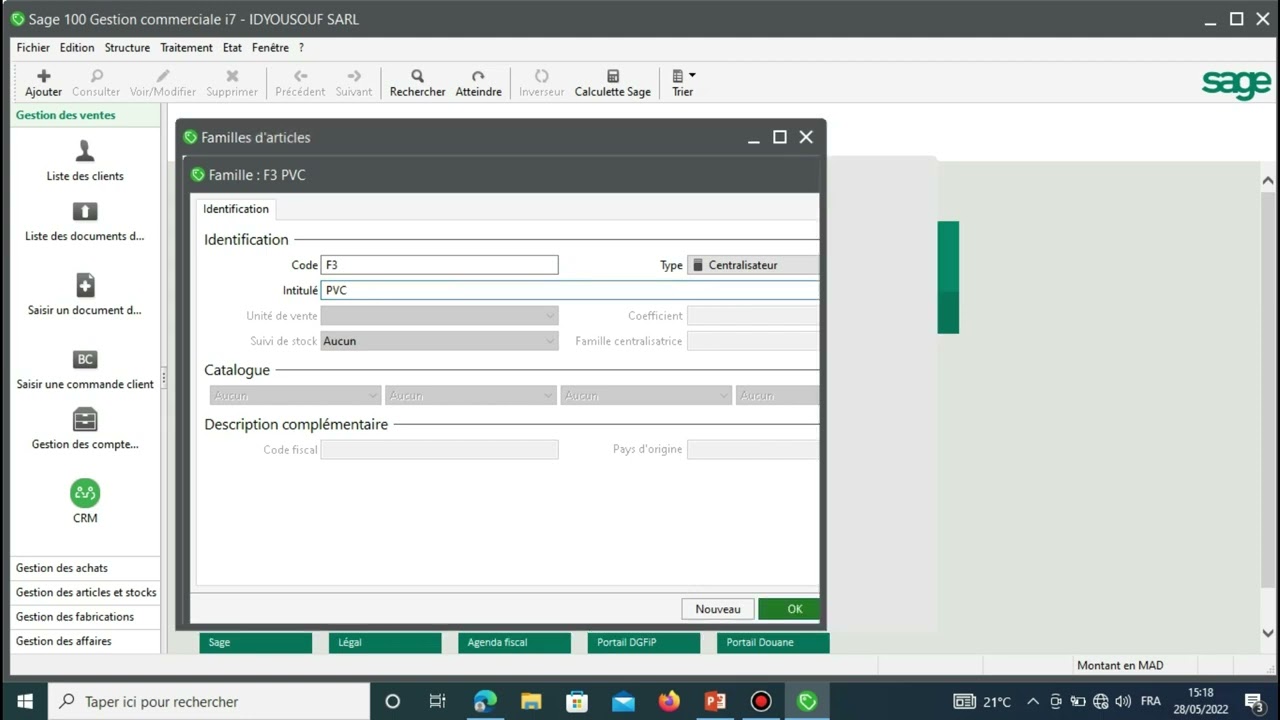Image resolution: width=1280 pixels, height=720 pixels.
Task: Open the first Catalogue dropdown
Action: pyautogui.click(x=295, y=396)
